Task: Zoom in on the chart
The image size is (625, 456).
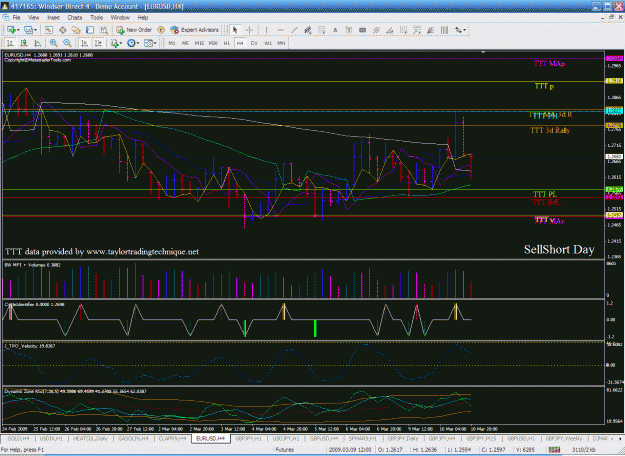Action: tap(53, 43)
